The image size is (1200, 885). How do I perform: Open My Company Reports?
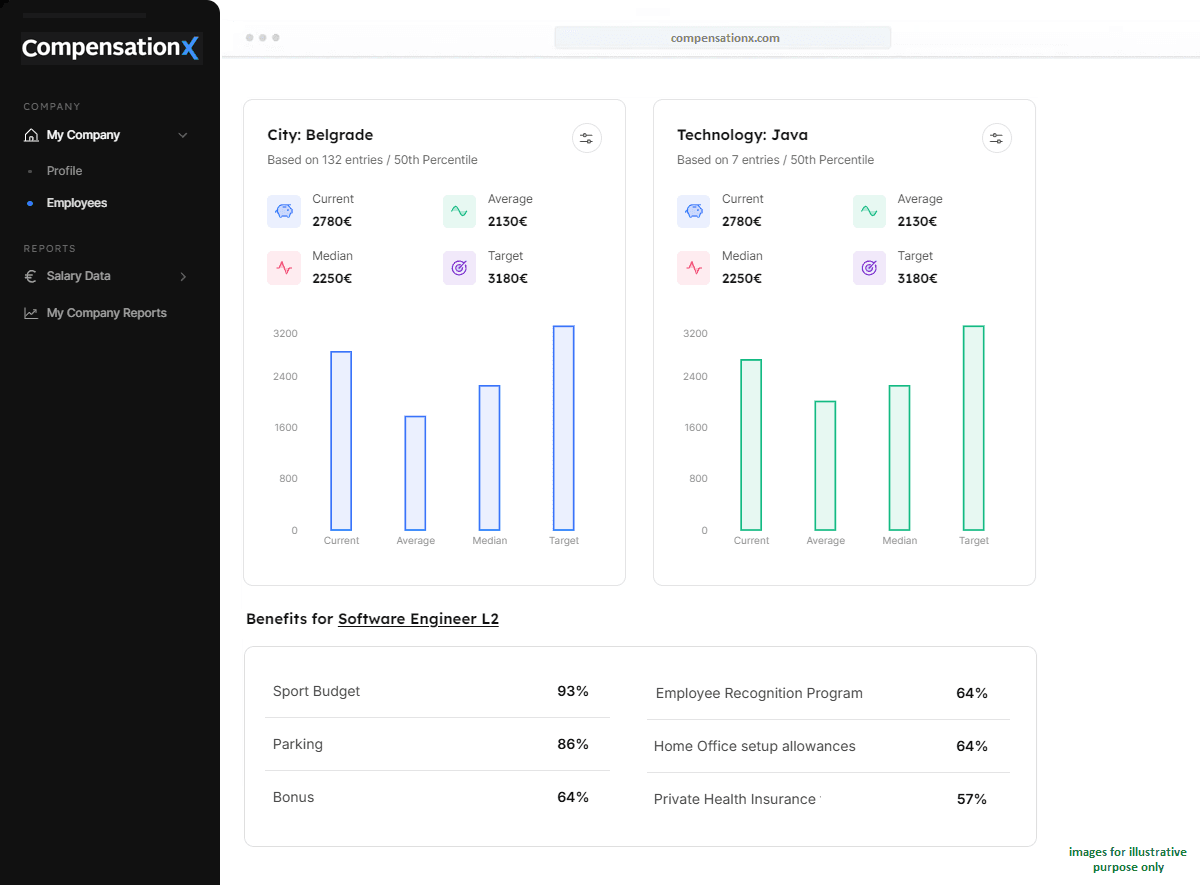(106, 313)
